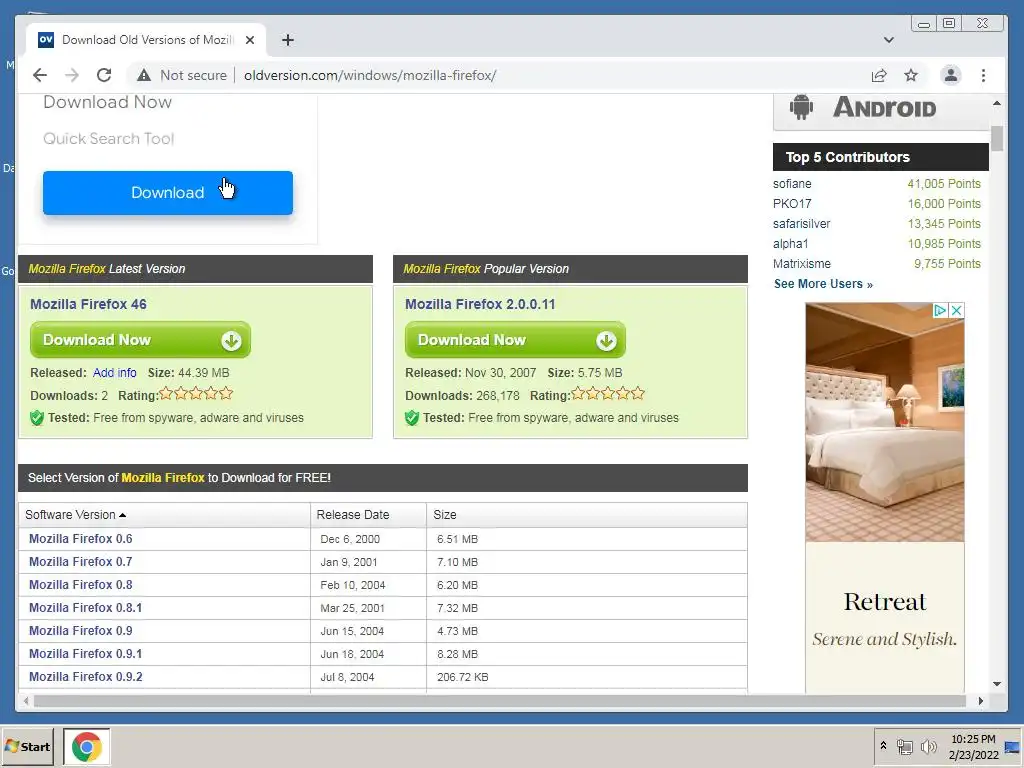Click the See More Users link
1024x768 pixels.
coord(824,284)
